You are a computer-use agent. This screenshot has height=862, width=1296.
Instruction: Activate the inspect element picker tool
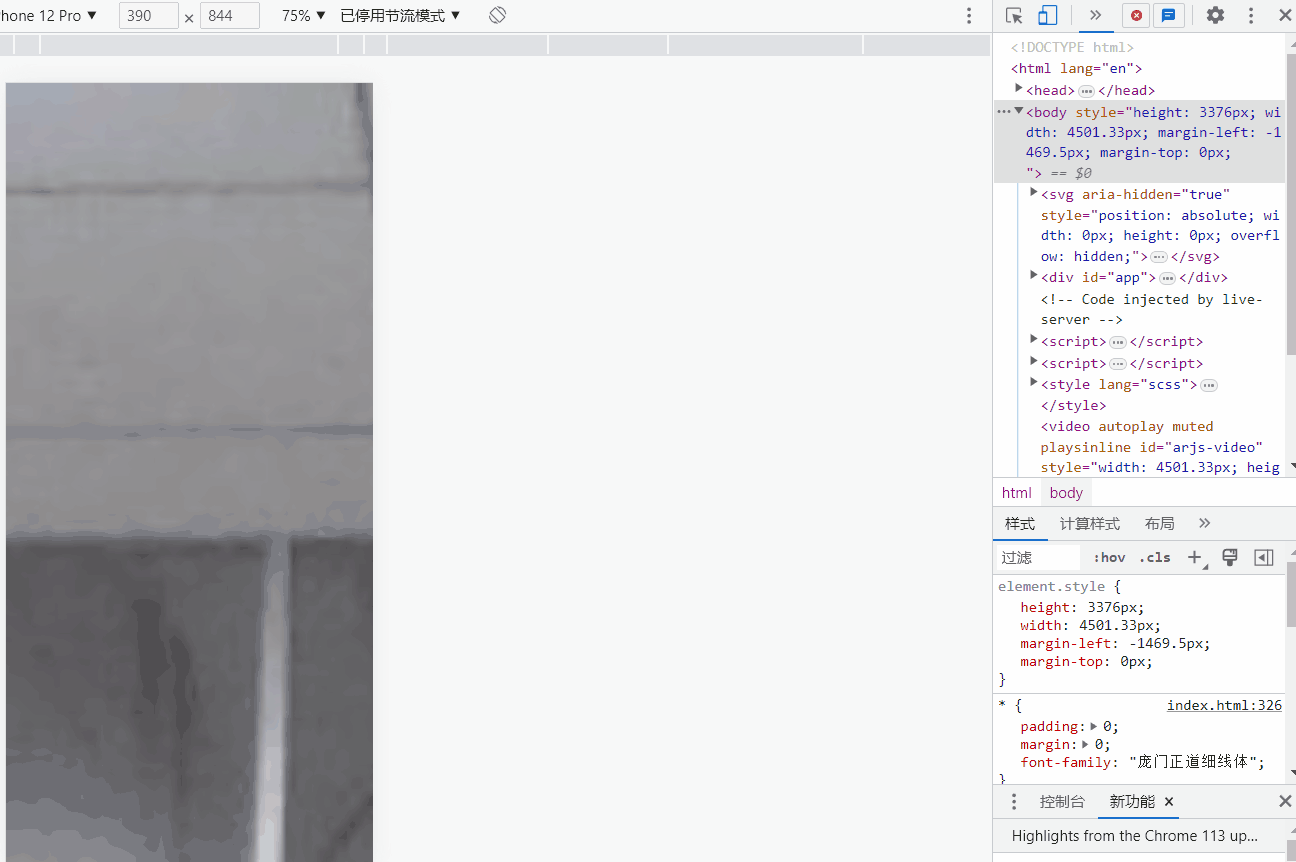pos(1014,16)
